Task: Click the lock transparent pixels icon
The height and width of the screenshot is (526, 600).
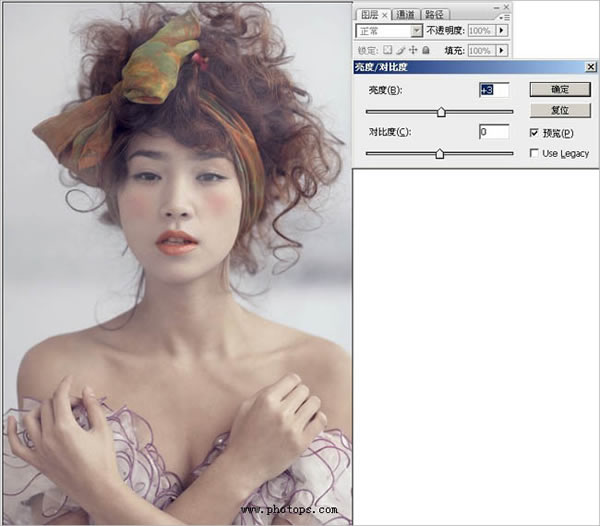Action: pos(387,49)
